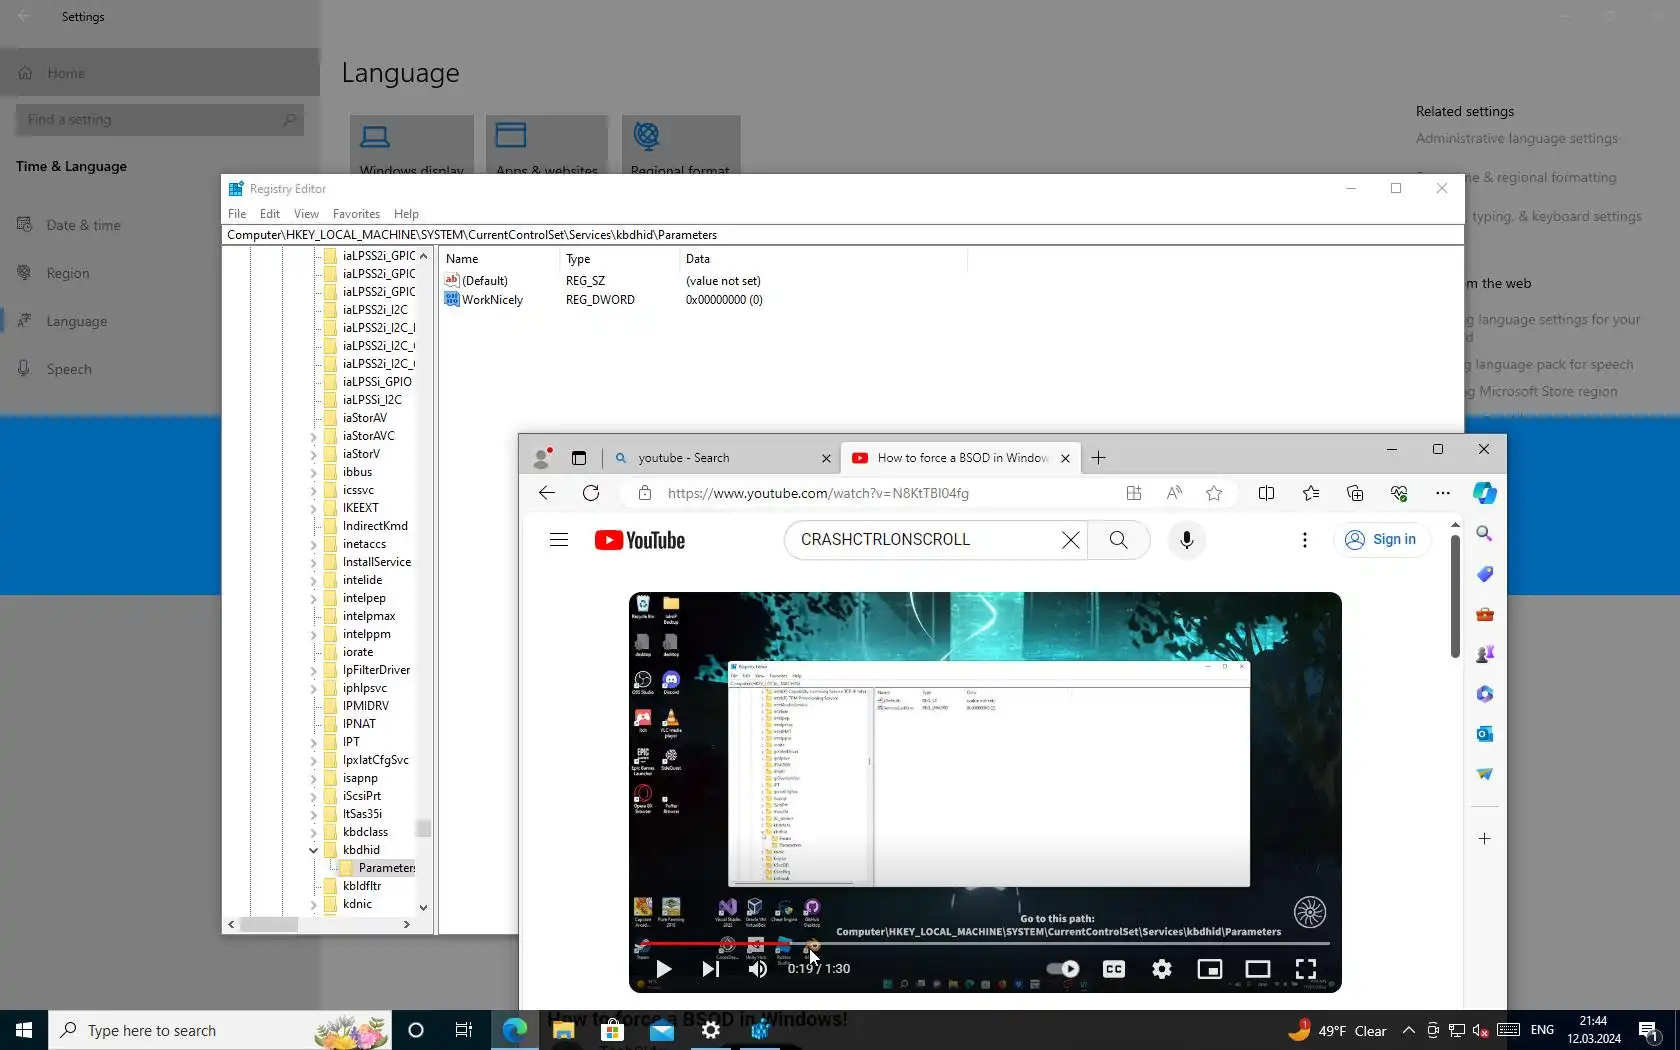Open the Edge sidebar search
This screenshot has height=1050, width=1680.
click(1485, 534)
